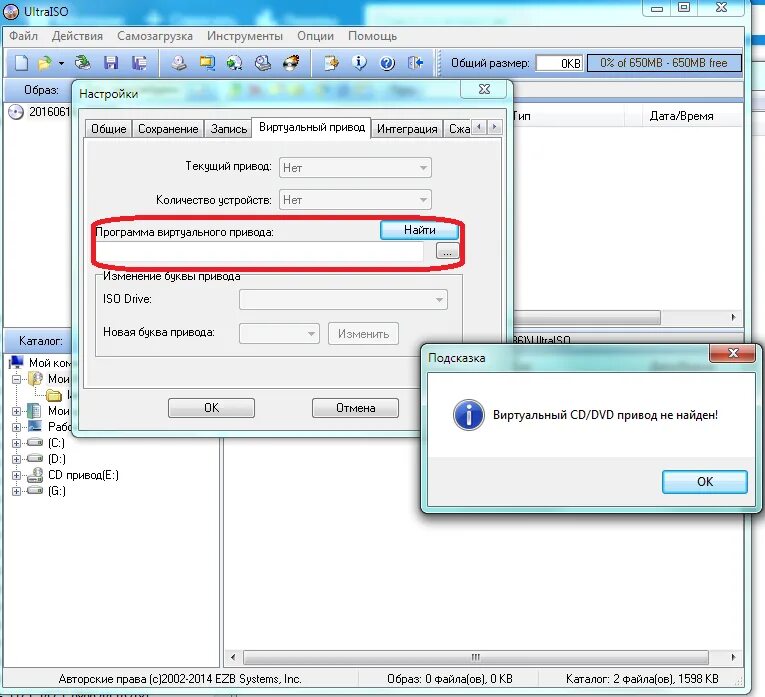Click the Save As multi-floppy icon

pos(140,63)
